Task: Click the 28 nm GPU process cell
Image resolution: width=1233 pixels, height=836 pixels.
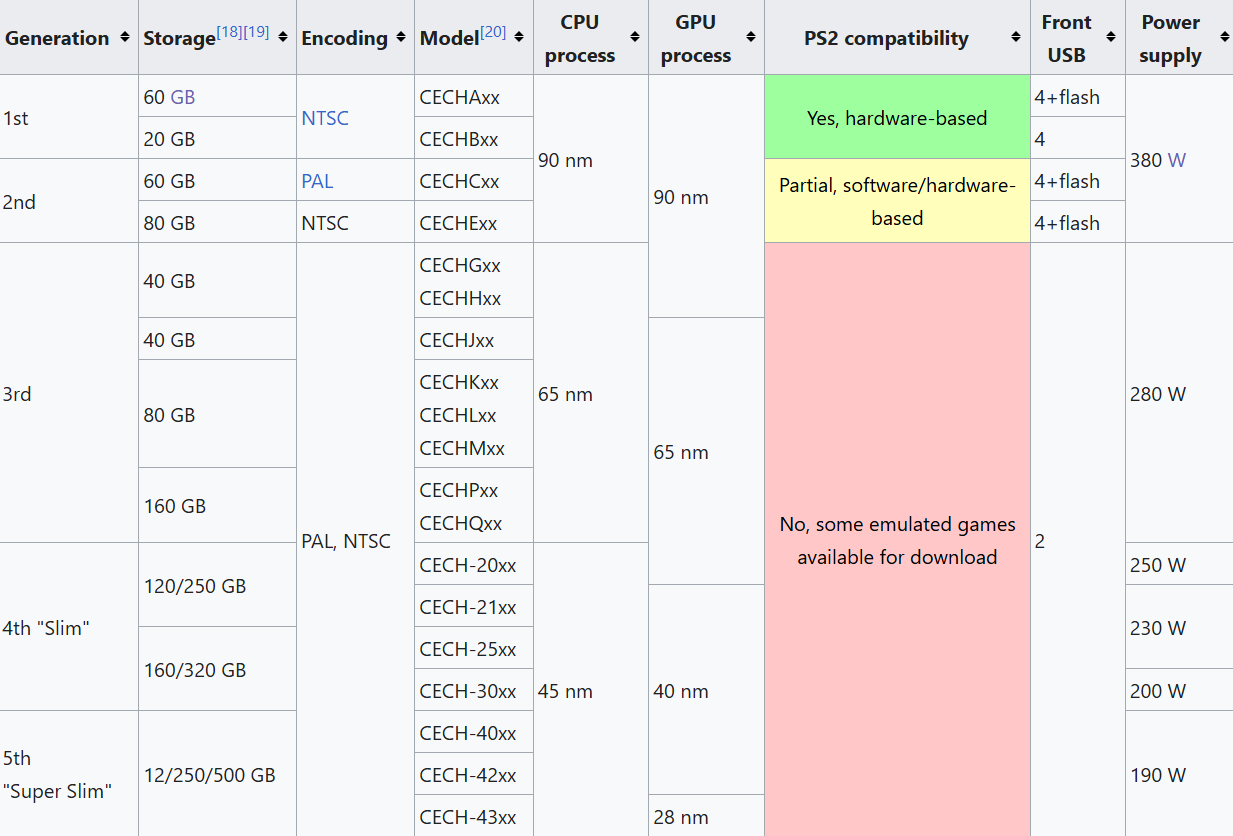Action: (706, 816)
